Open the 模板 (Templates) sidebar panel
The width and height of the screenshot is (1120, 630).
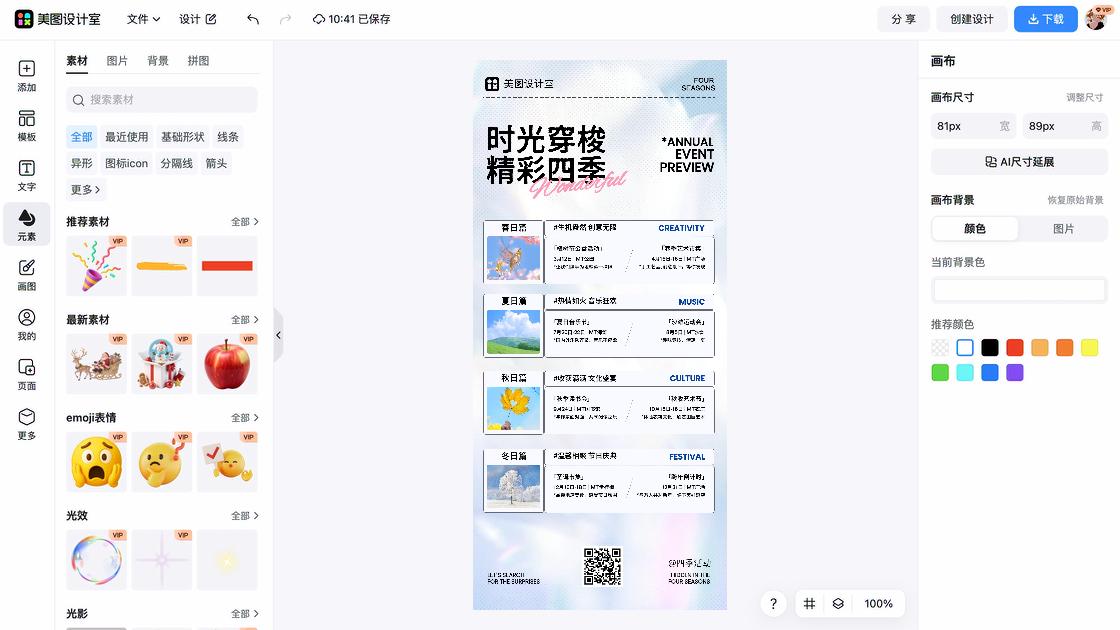(26, 126)
